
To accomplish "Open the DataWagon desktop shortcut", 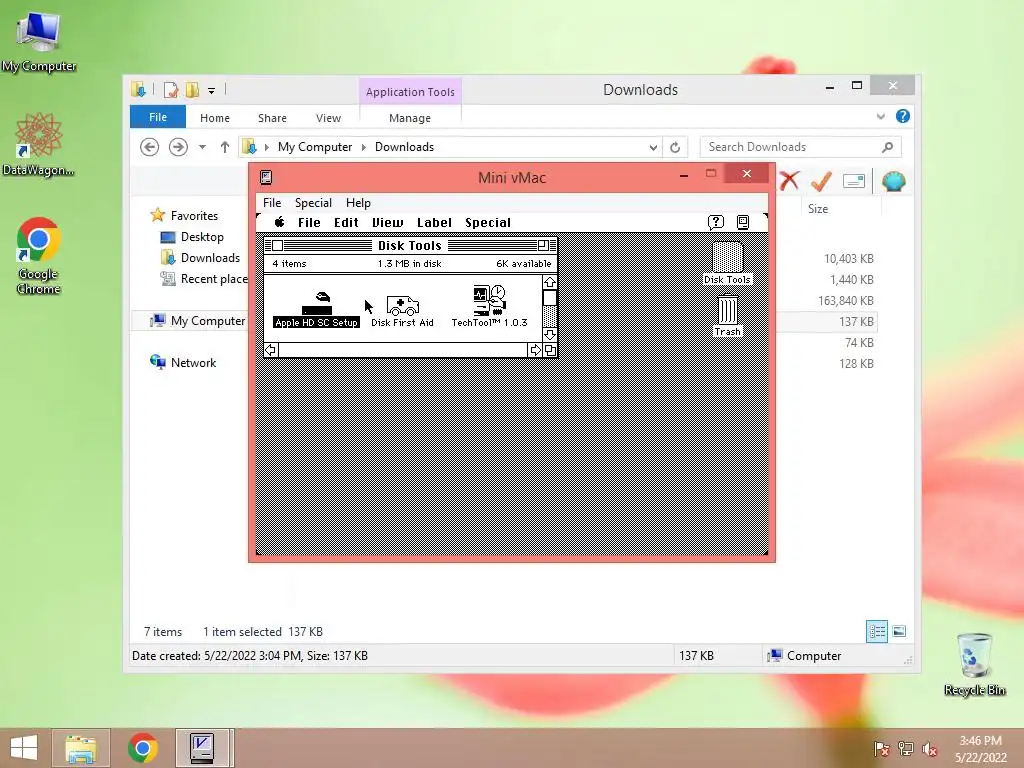I will [39, 144].
